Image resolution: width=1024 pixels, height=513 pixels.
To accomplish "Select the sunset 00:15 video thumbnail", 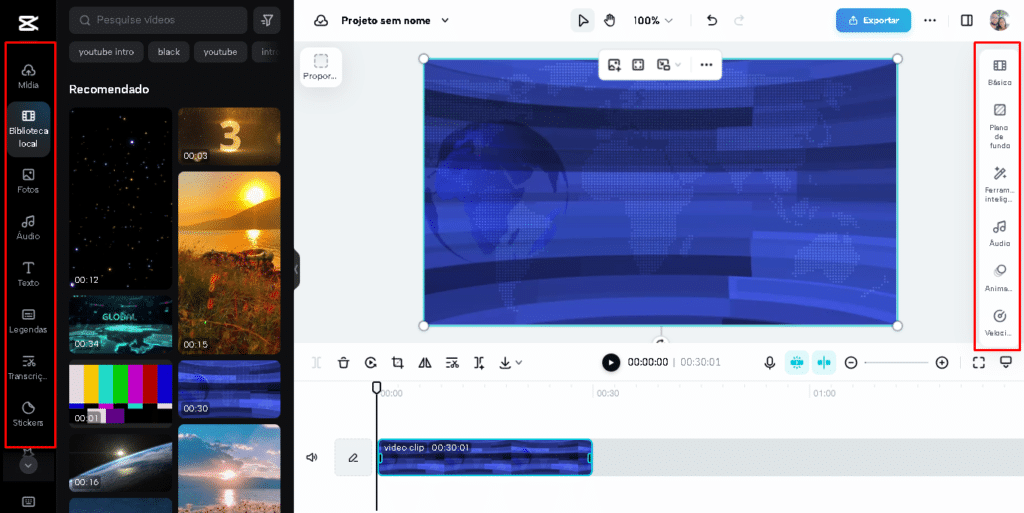I will click(229, 262).
